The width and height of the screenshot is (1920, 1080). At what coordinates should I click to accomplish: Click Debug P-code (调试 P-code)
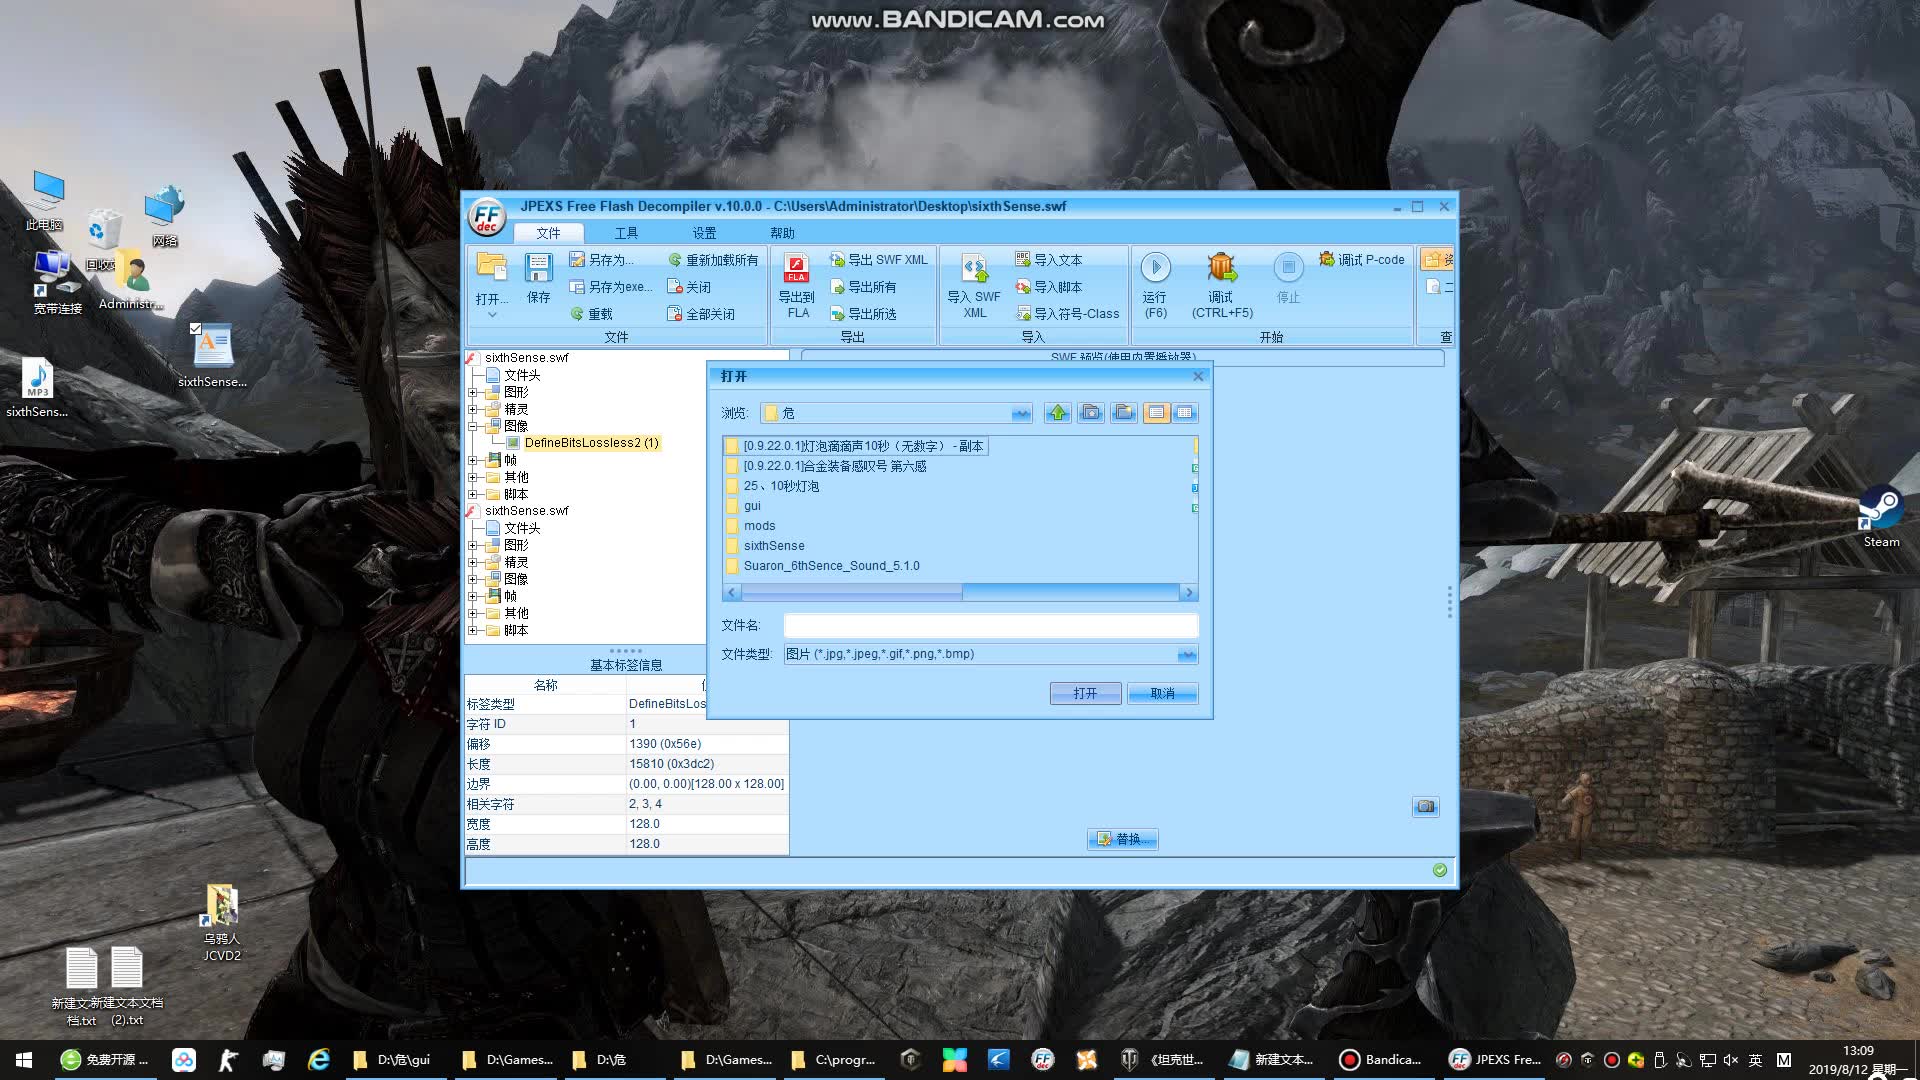(1362, 260)
